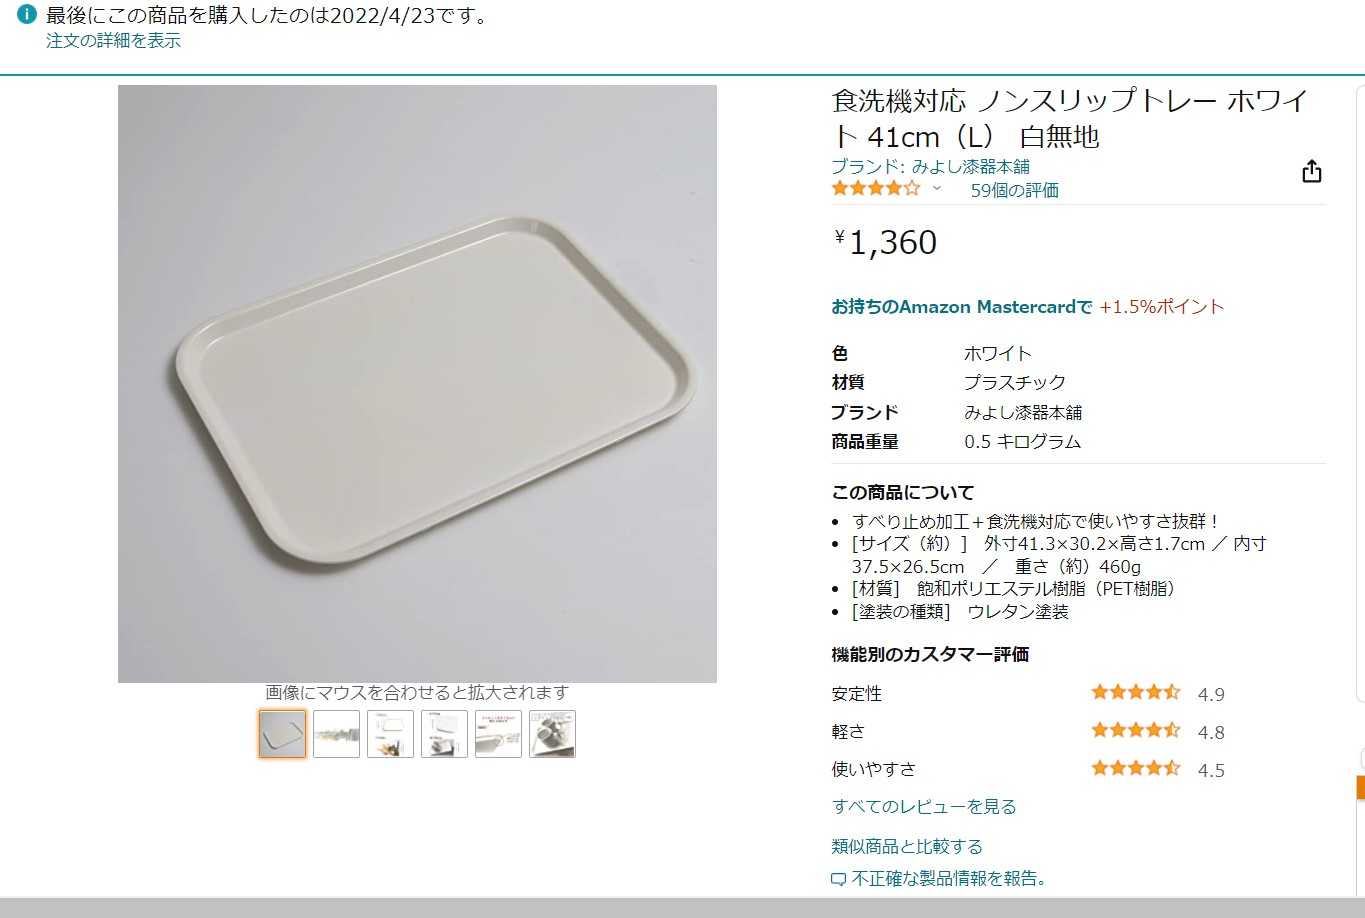Click the info icon in the purchase notice
The image size is (1365, 918).
(27, 15)
